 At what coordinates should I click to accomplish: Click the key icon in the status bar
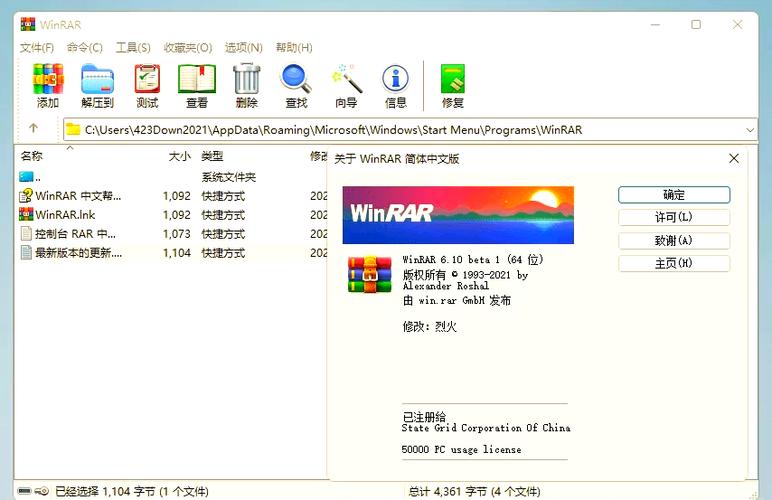click(43, 491)
